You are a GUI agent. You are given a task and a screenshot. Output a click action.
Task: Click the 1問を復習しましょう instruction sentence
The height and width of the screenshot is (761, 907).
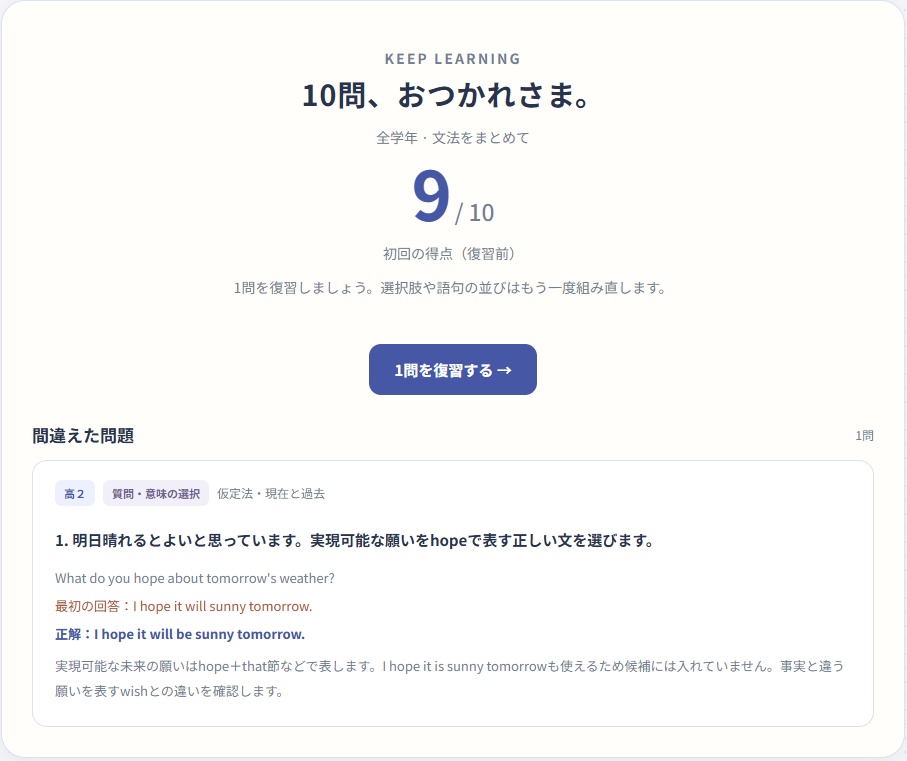click(x=452, y=288)
